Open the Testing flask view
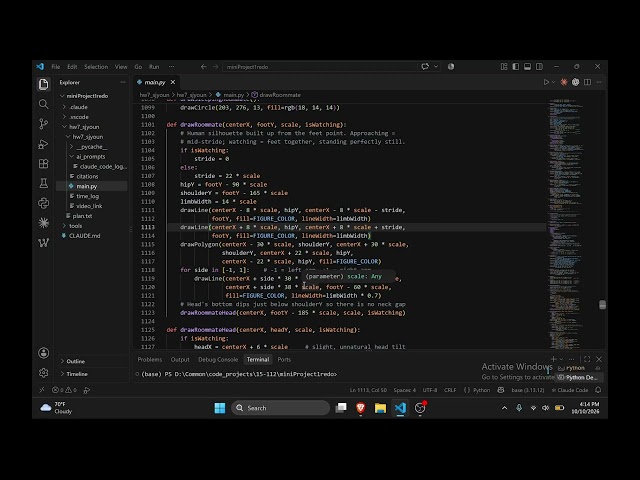The width and height of the screenshot is (640, 480). 43,183
